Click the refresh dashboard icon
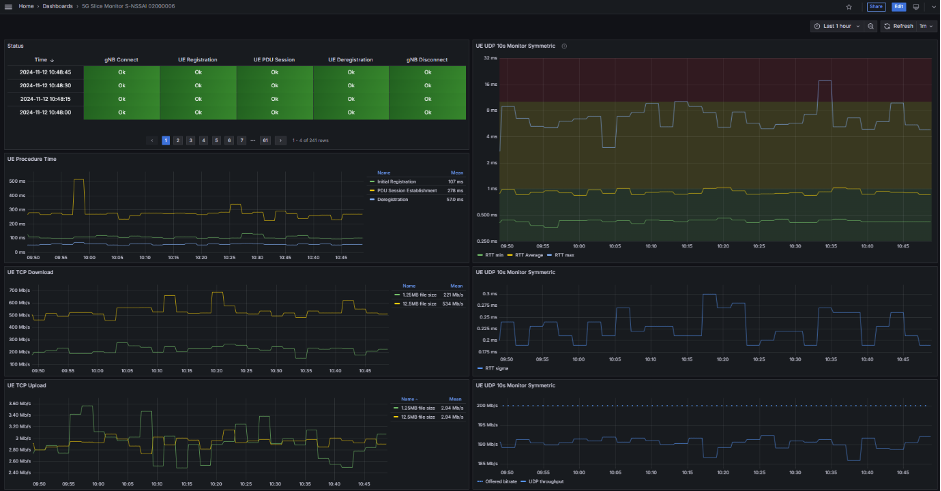 [887, 26]
